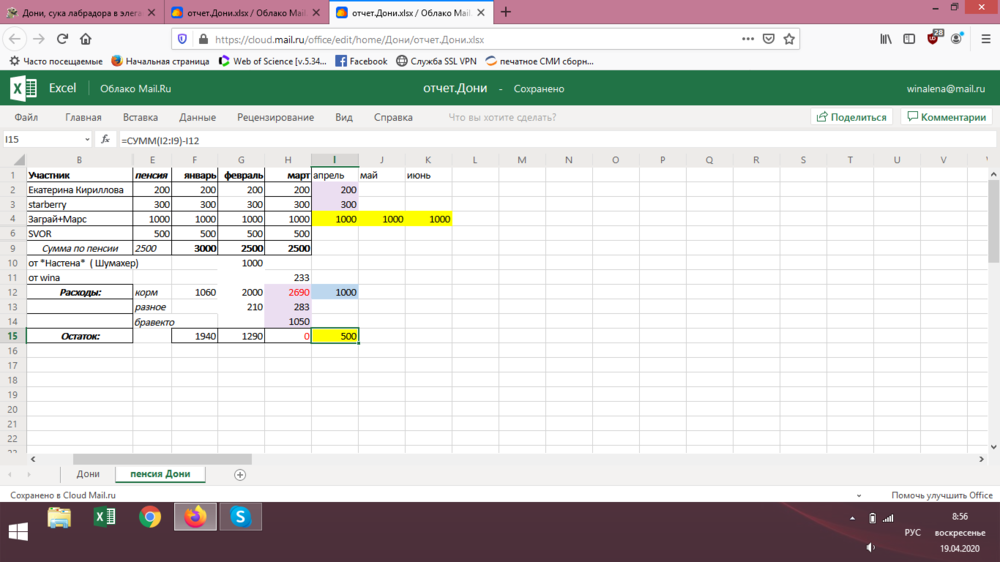Open the Excel icon in taskbar

coord(104,517)
